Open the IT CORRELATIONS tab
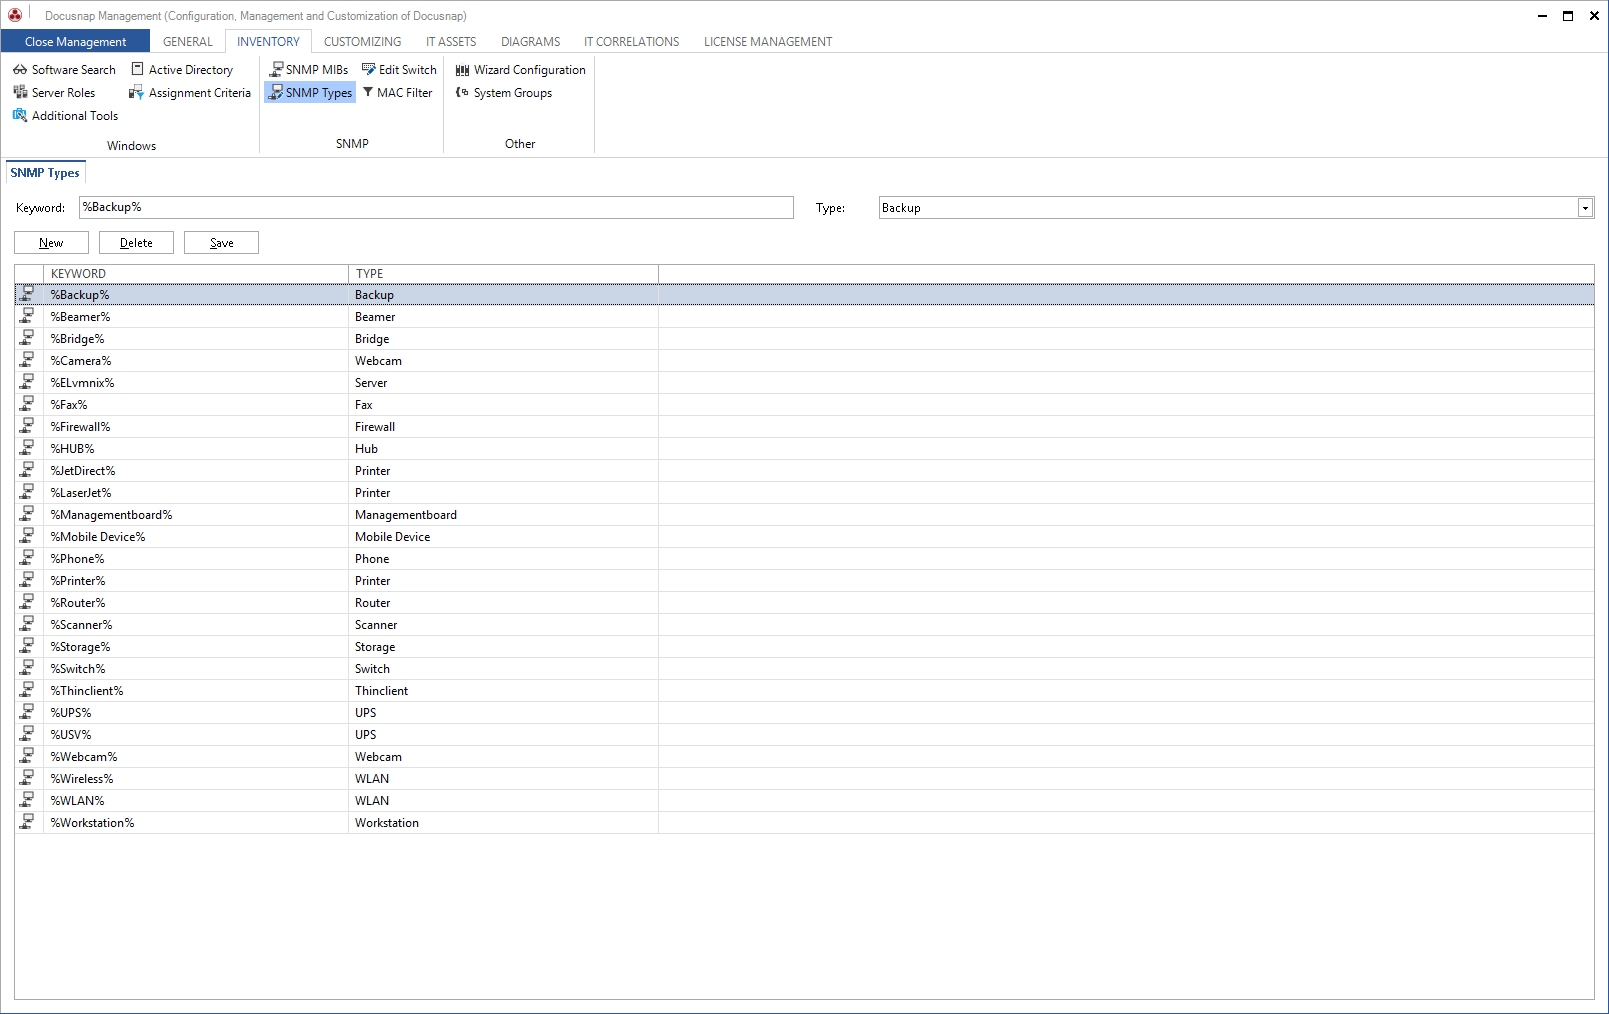The height and width of the screenshot is (1014, 1609). coord(632,42)
